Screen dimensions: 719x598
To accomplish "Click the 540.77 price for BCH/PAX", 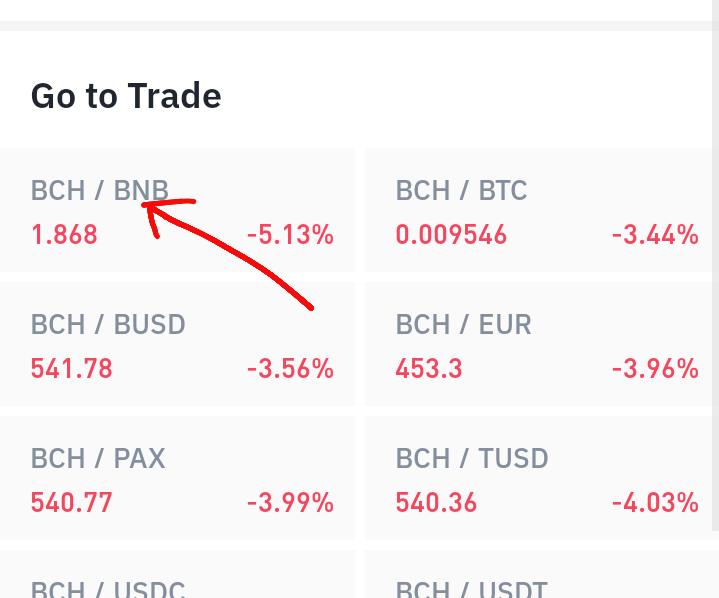I will pyautogui.click(x=72, y=503).
